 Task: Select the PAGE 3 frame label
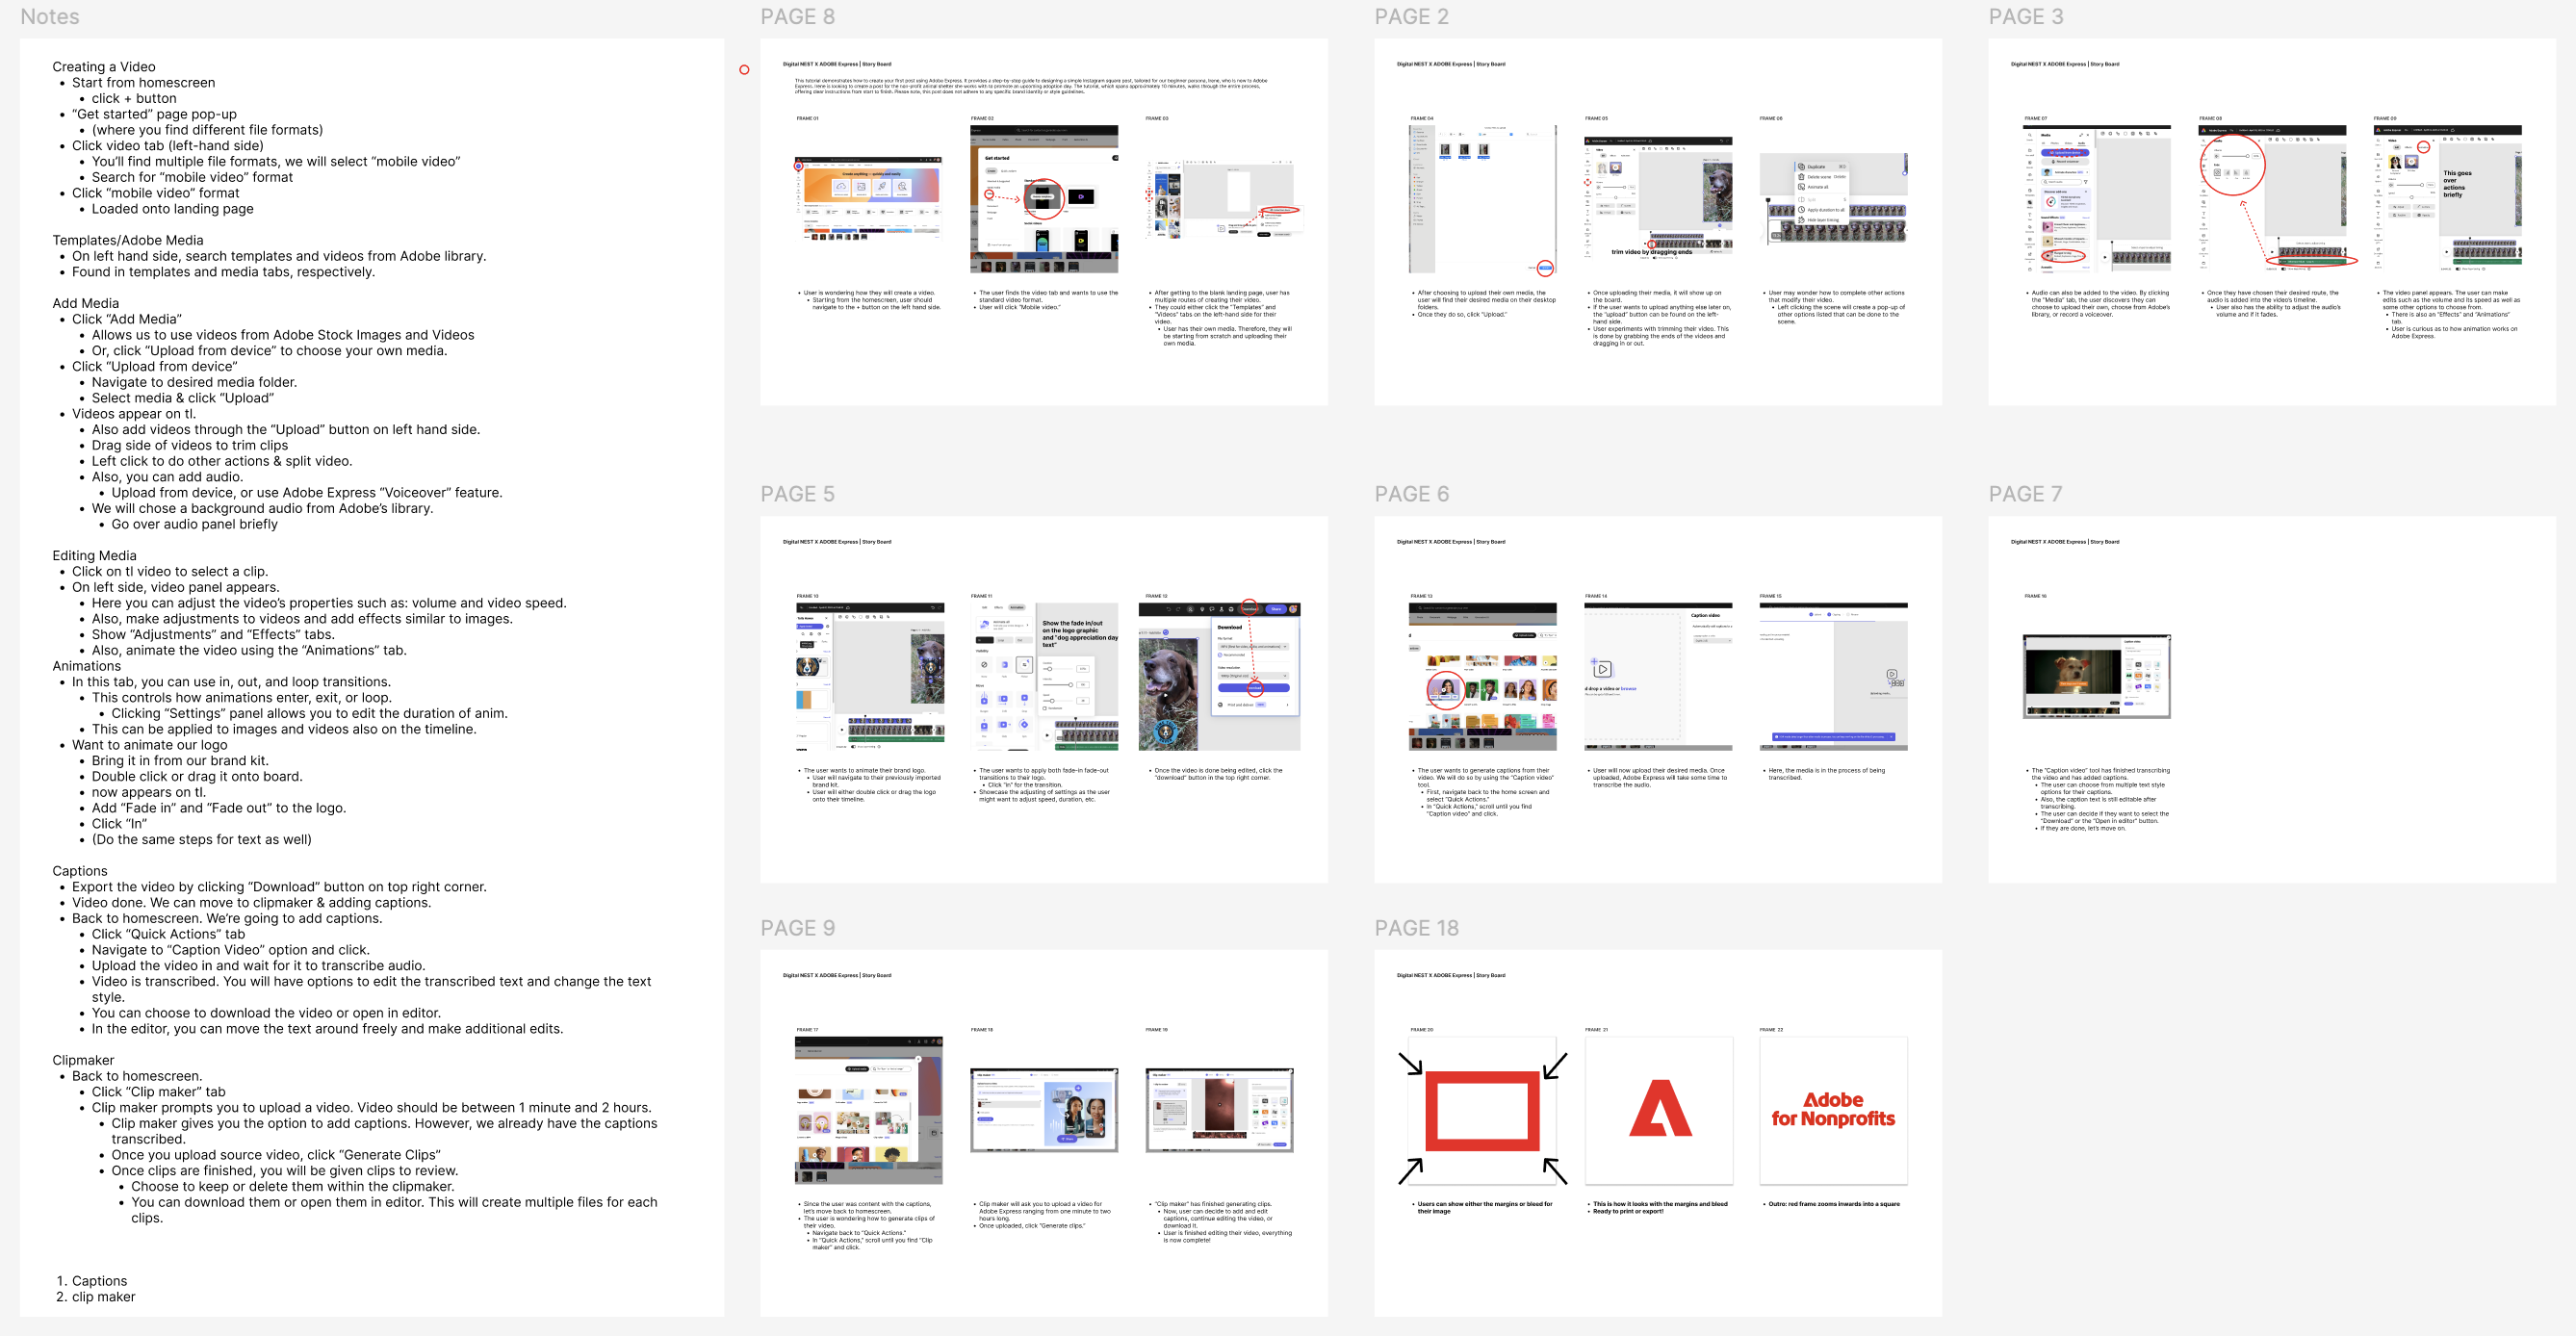click(x=2025, y=17)
